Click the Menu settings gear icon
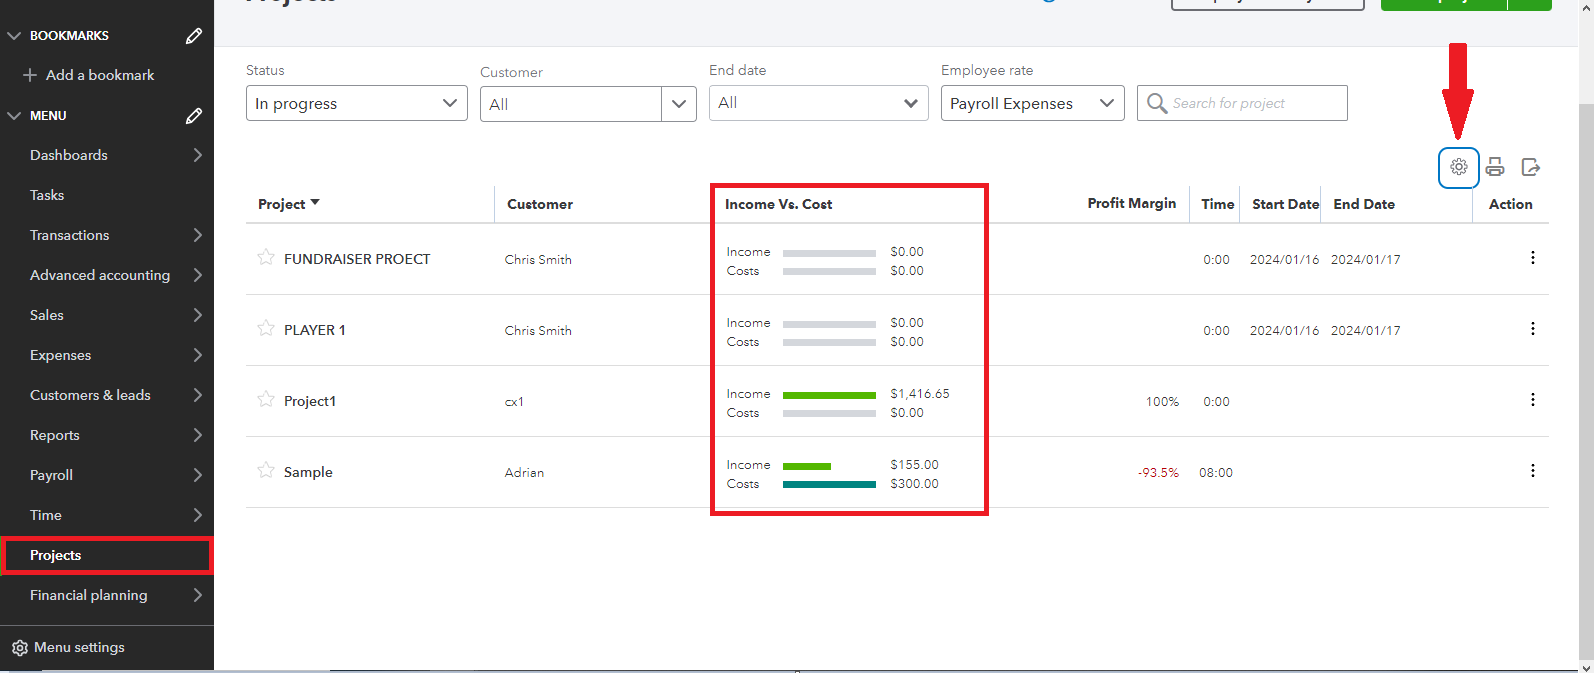 coord(20,648)
